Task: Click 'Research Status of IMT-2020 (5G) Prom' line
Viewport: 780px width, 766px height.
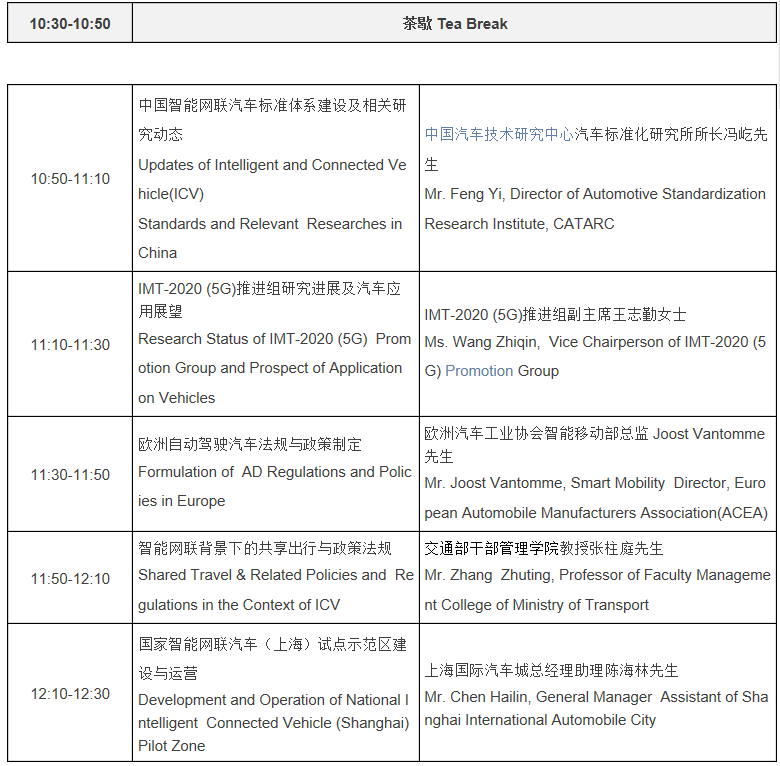Action: (275, 339)
